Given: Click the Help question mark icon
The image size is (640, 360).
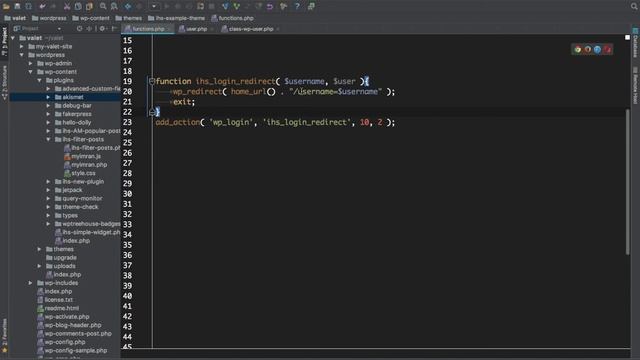Looking at the screenshot, I should 297,6.
